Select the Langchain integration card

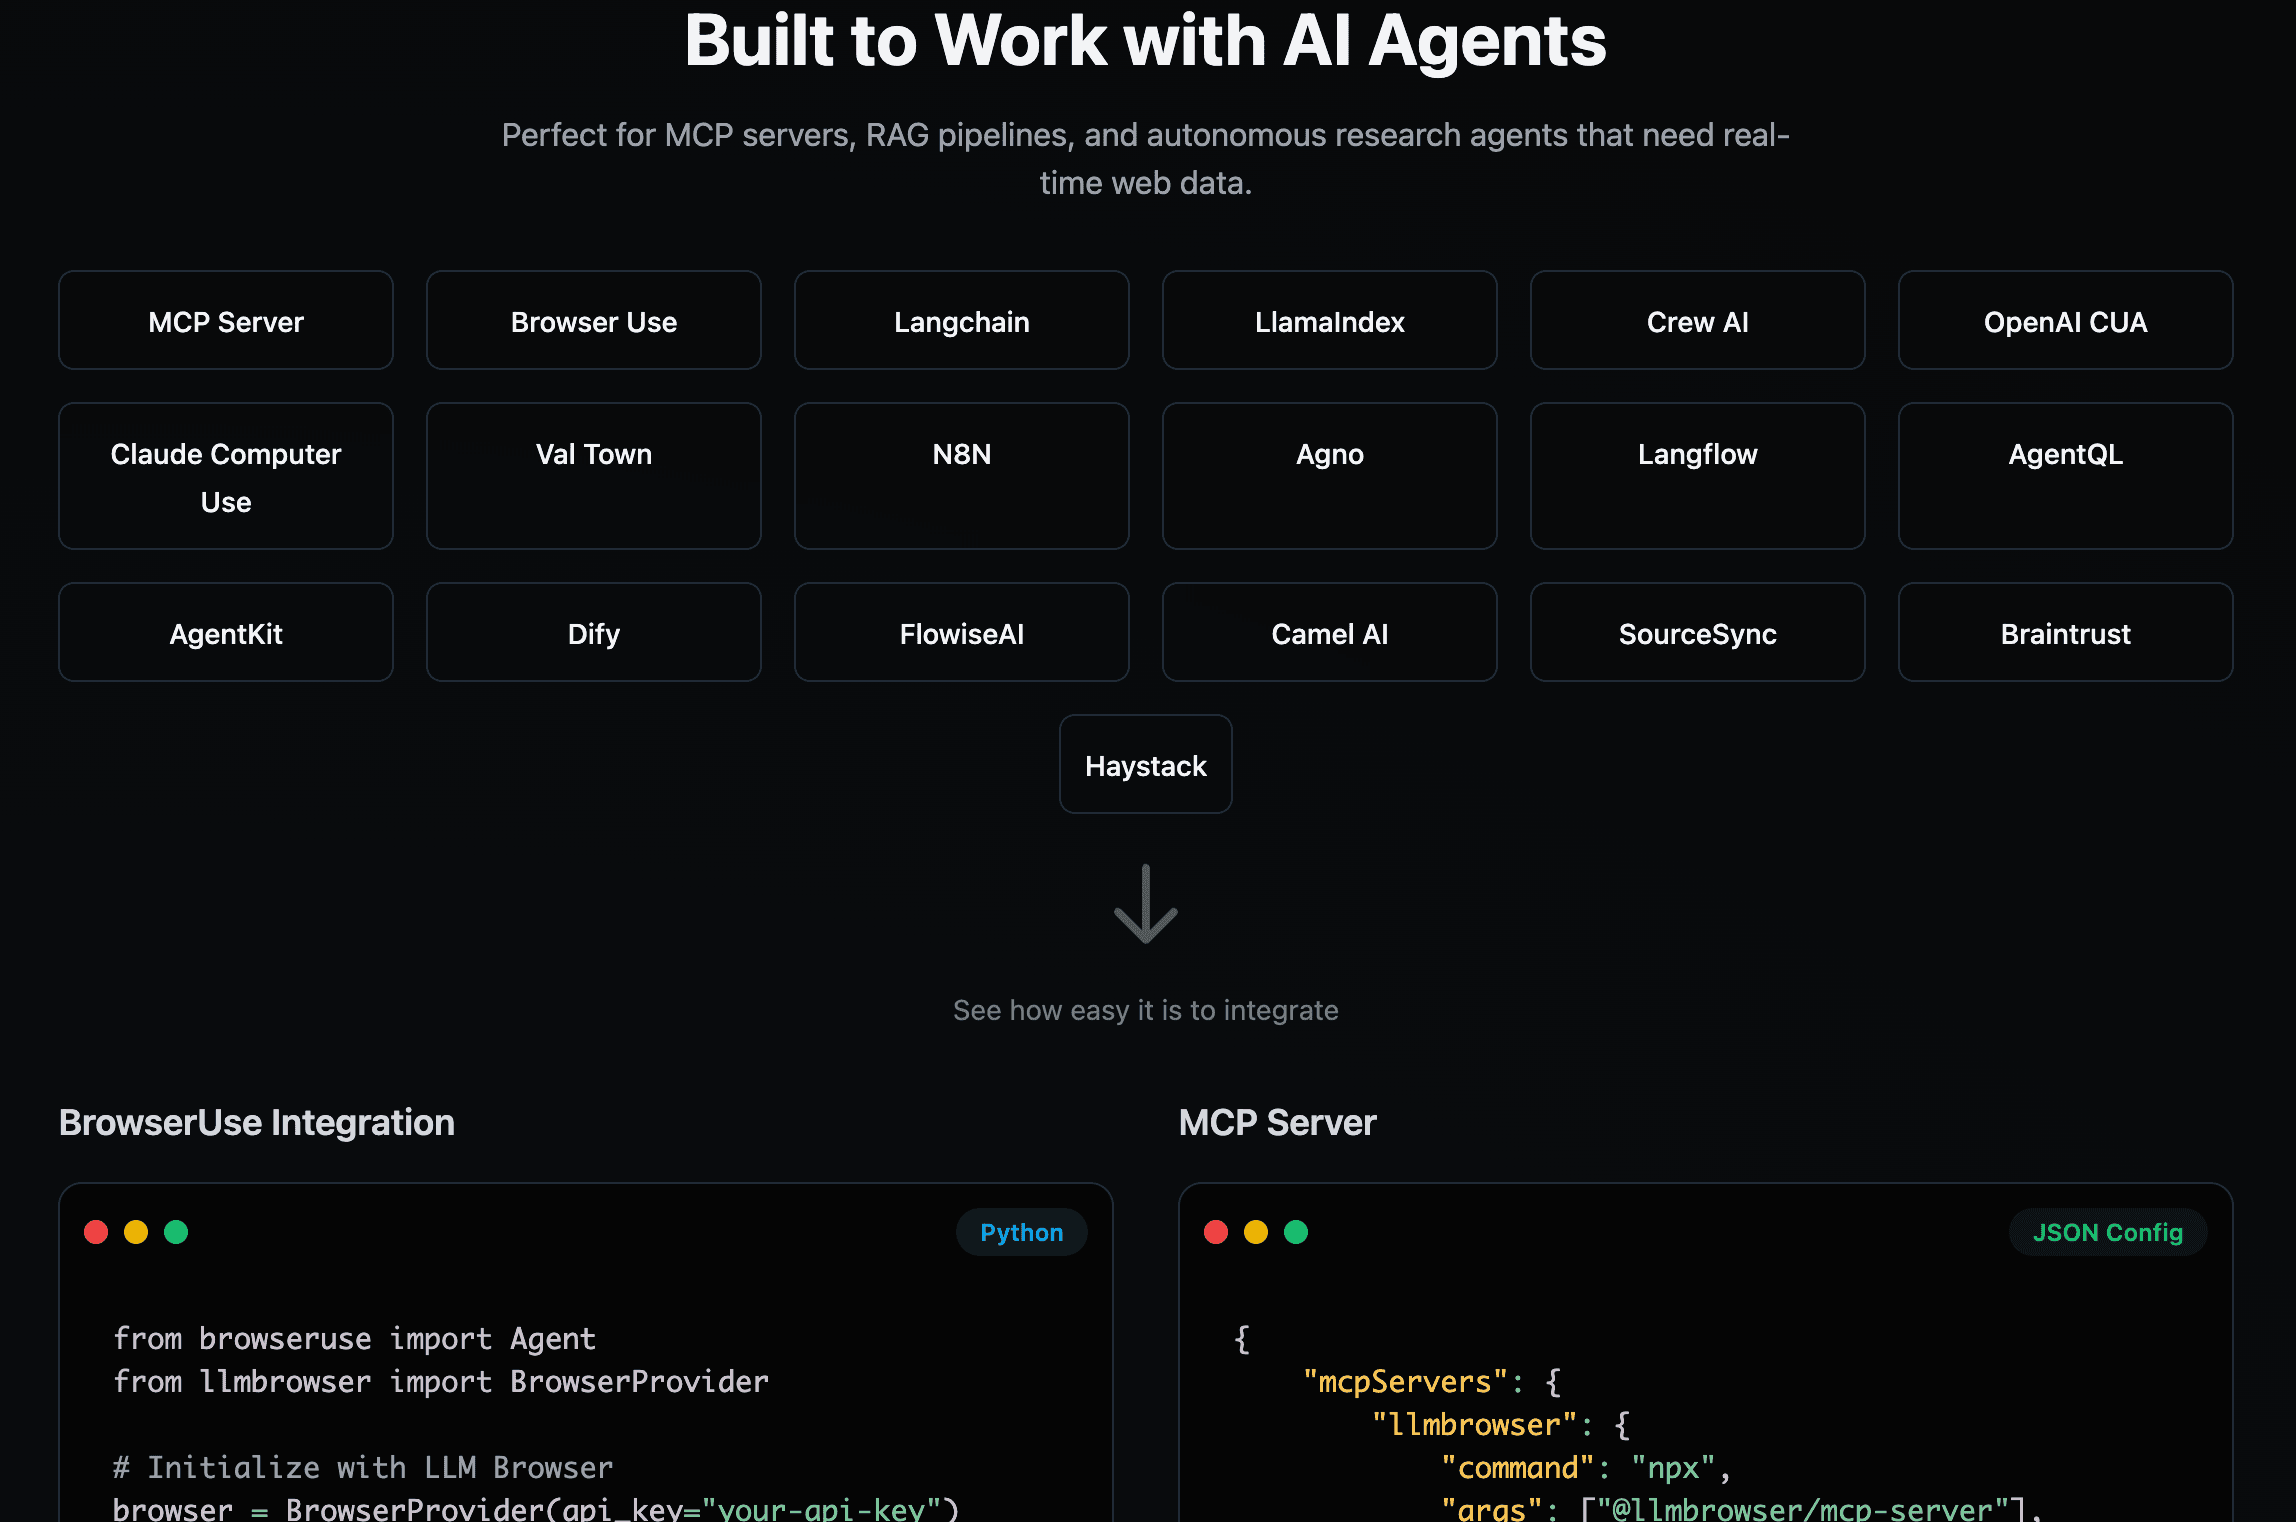pyautogui.click(x=962, y=321)
